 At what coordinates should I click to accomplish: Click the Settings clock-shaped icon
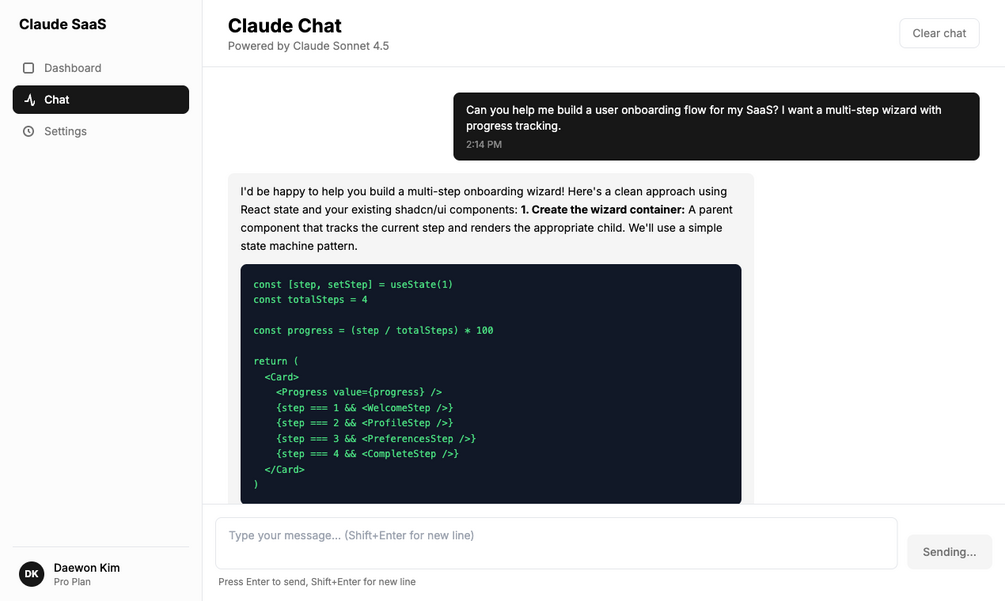click(28, 131)
